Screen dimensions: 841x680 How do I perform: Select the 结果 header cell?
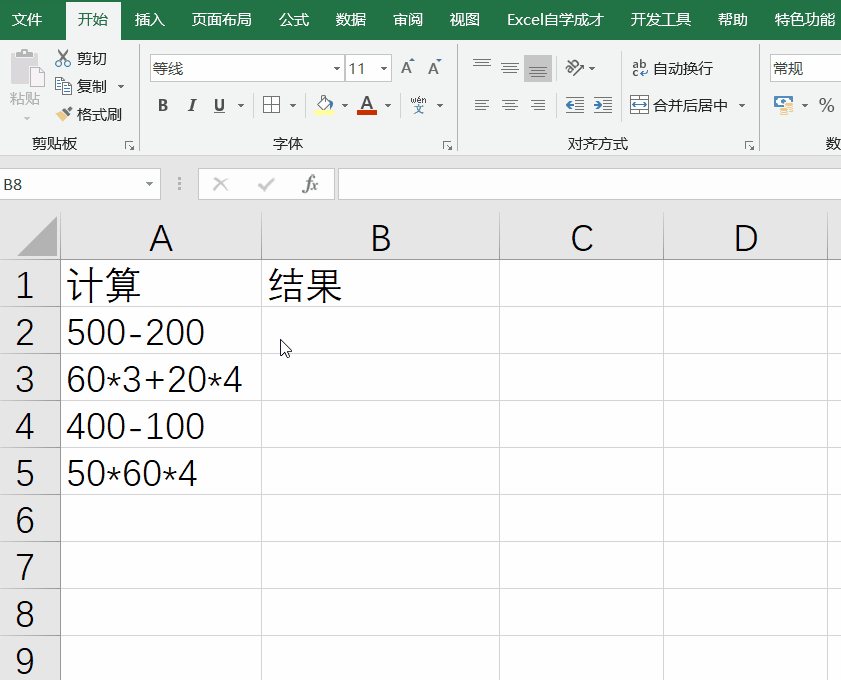pos(380,284)
